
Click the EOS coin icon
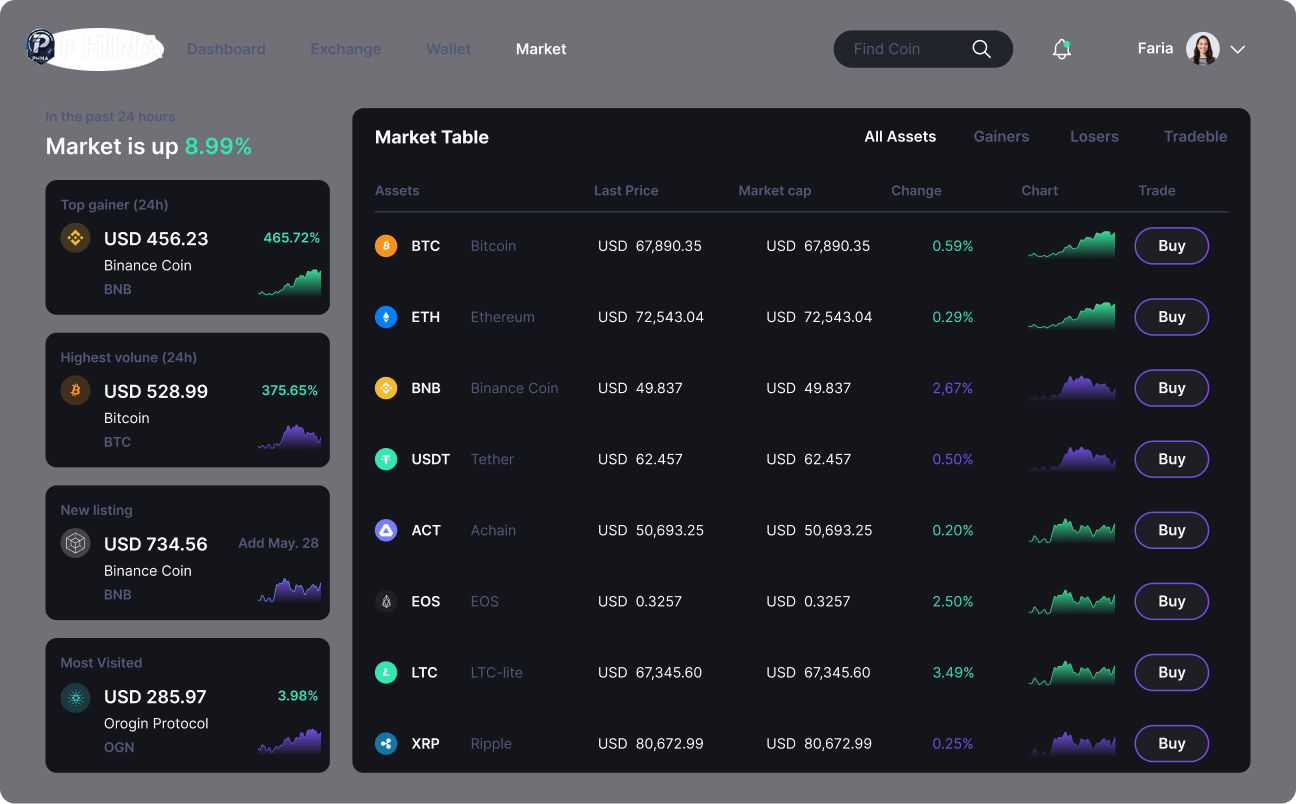pos(386,601)
